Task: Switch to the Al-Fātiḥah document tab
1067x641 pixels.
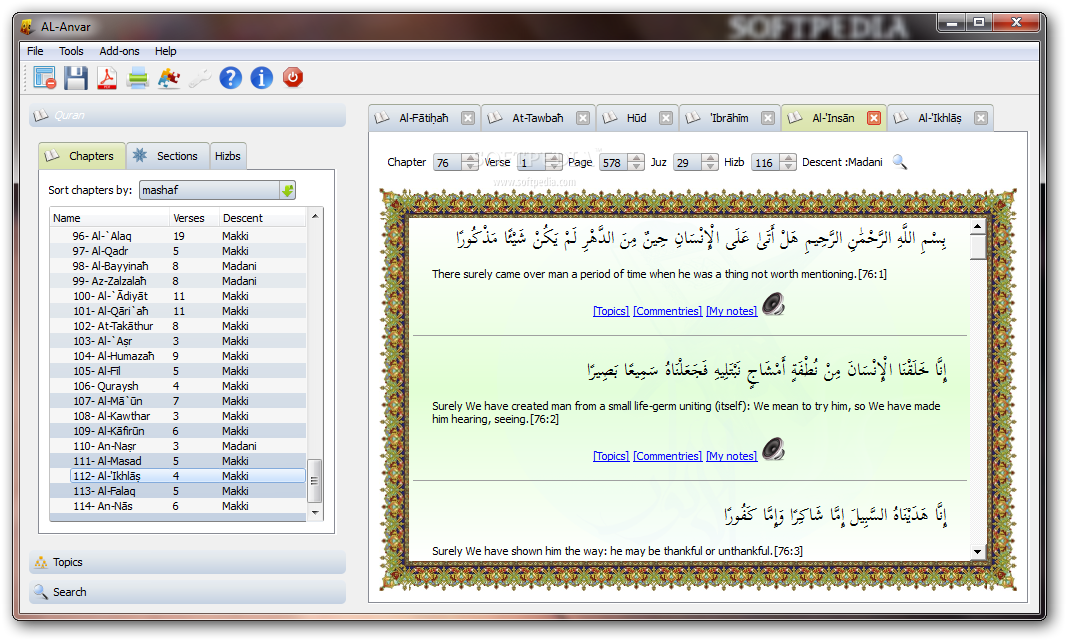Action: (423, 118)
